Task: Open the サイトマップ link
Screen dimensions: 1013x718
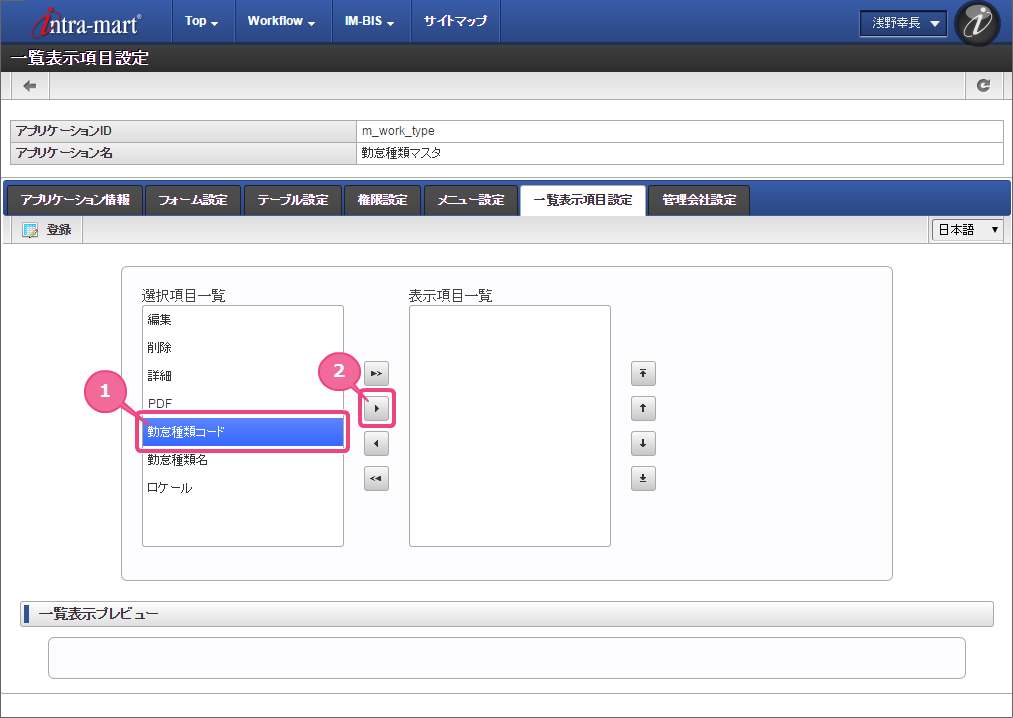Action: 455,21
